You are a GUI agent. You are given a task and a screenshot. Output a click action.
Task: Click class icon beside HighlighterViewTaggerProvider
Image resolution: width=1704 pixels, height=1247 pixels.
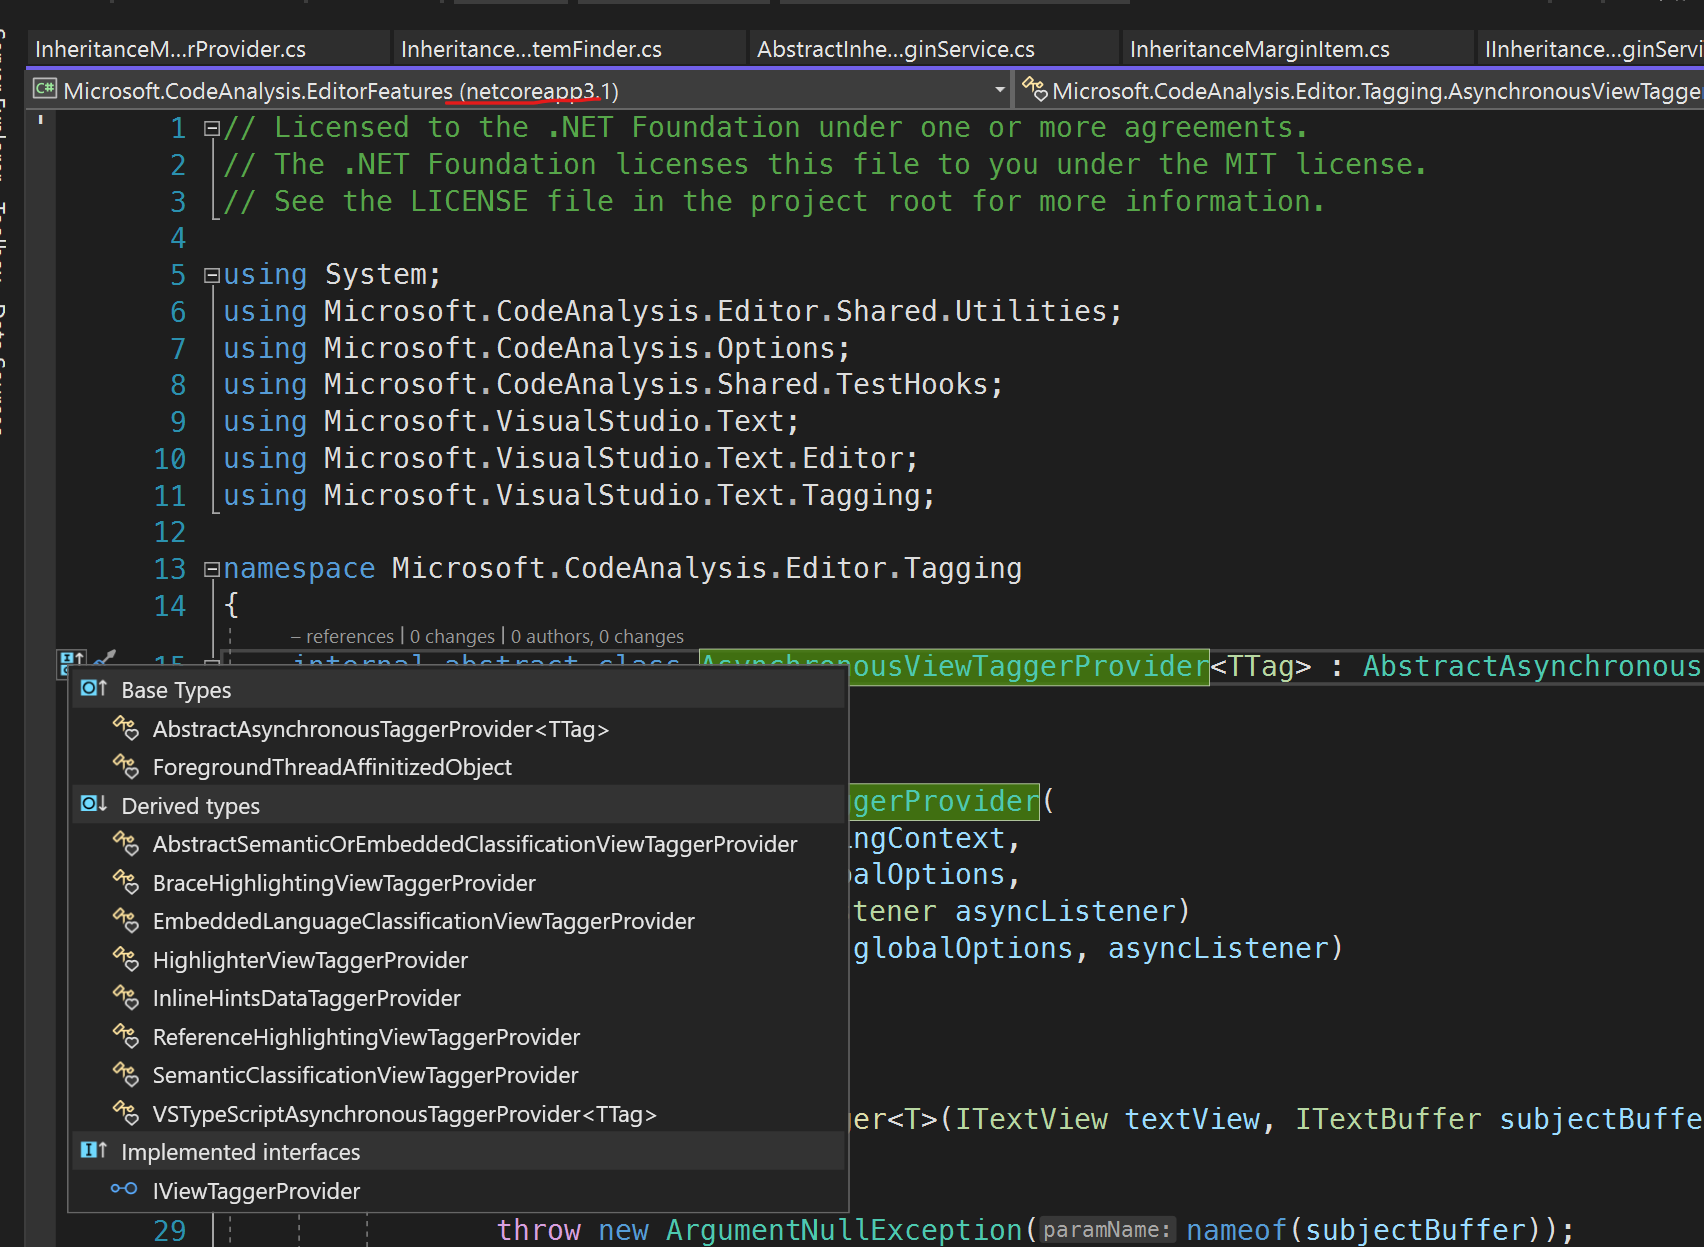coord(126,959)
